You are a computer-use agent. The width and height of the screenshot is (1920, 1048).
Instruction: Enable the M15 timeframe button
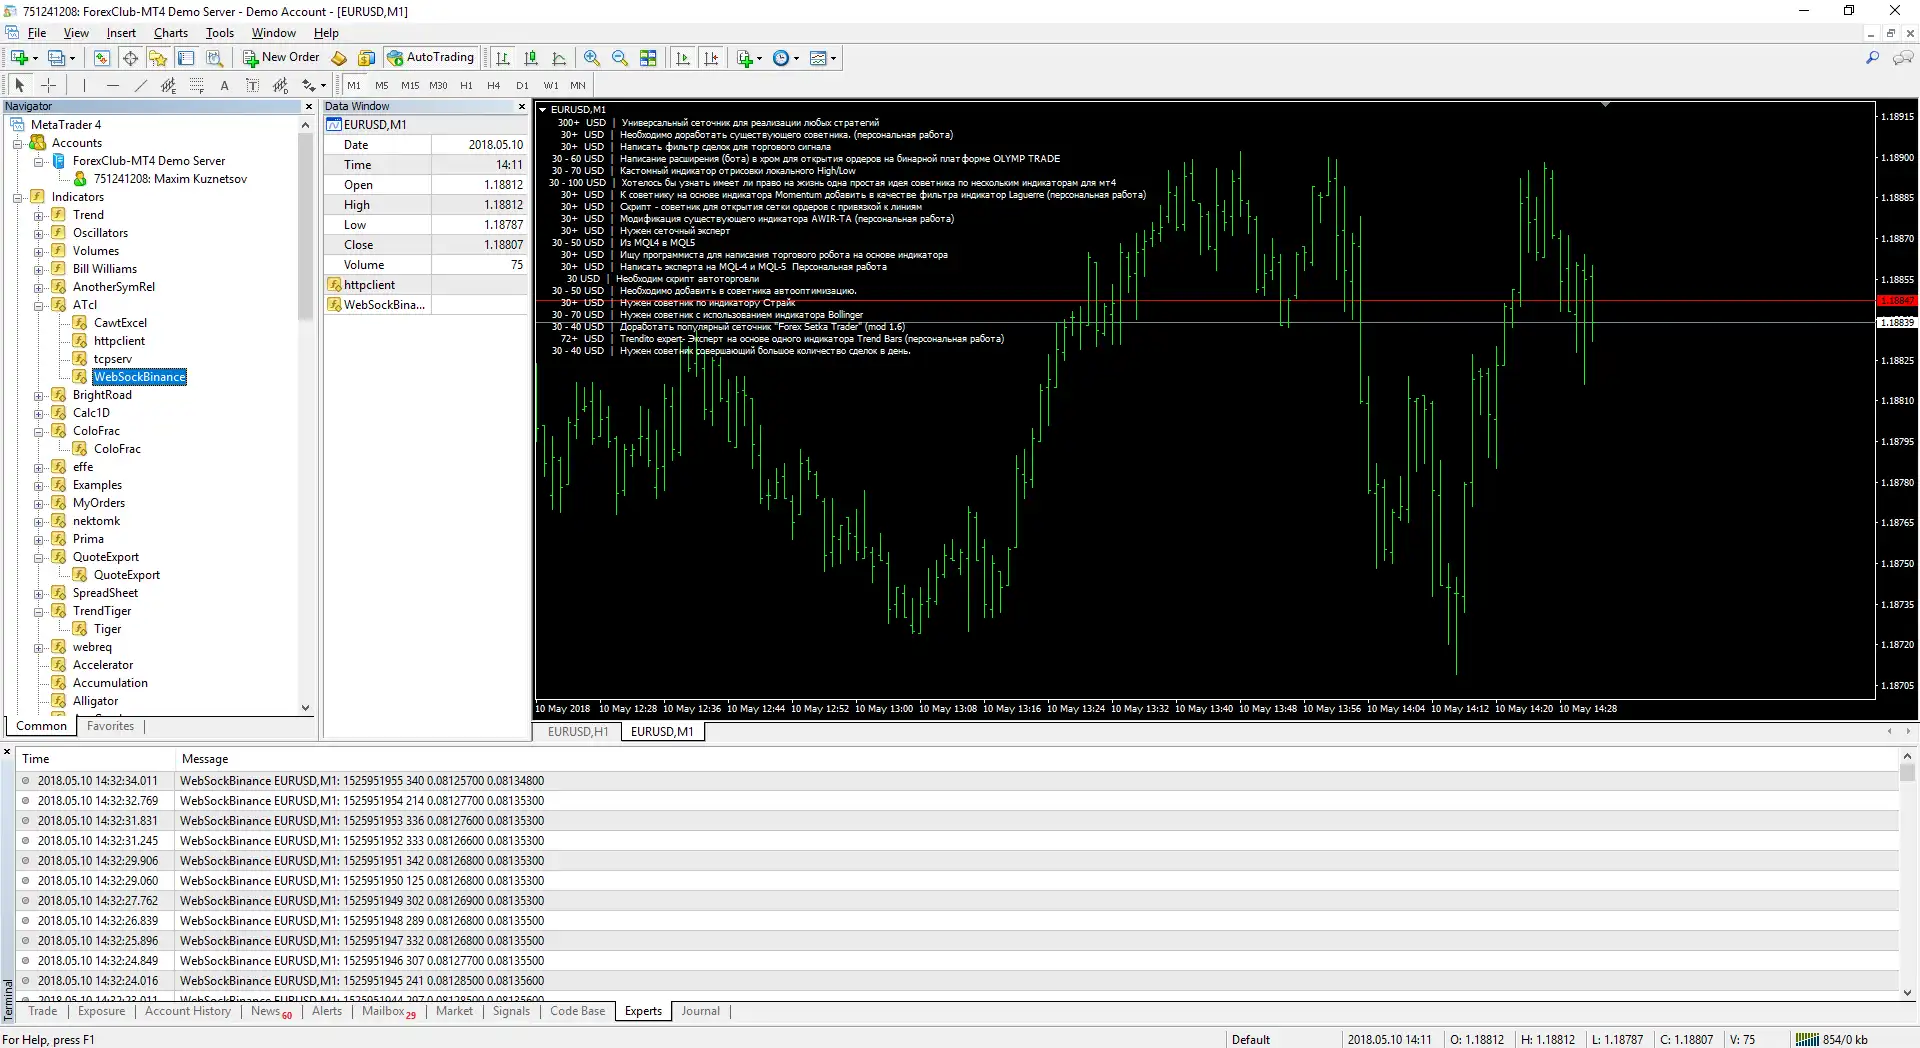(x=410, y=86)
